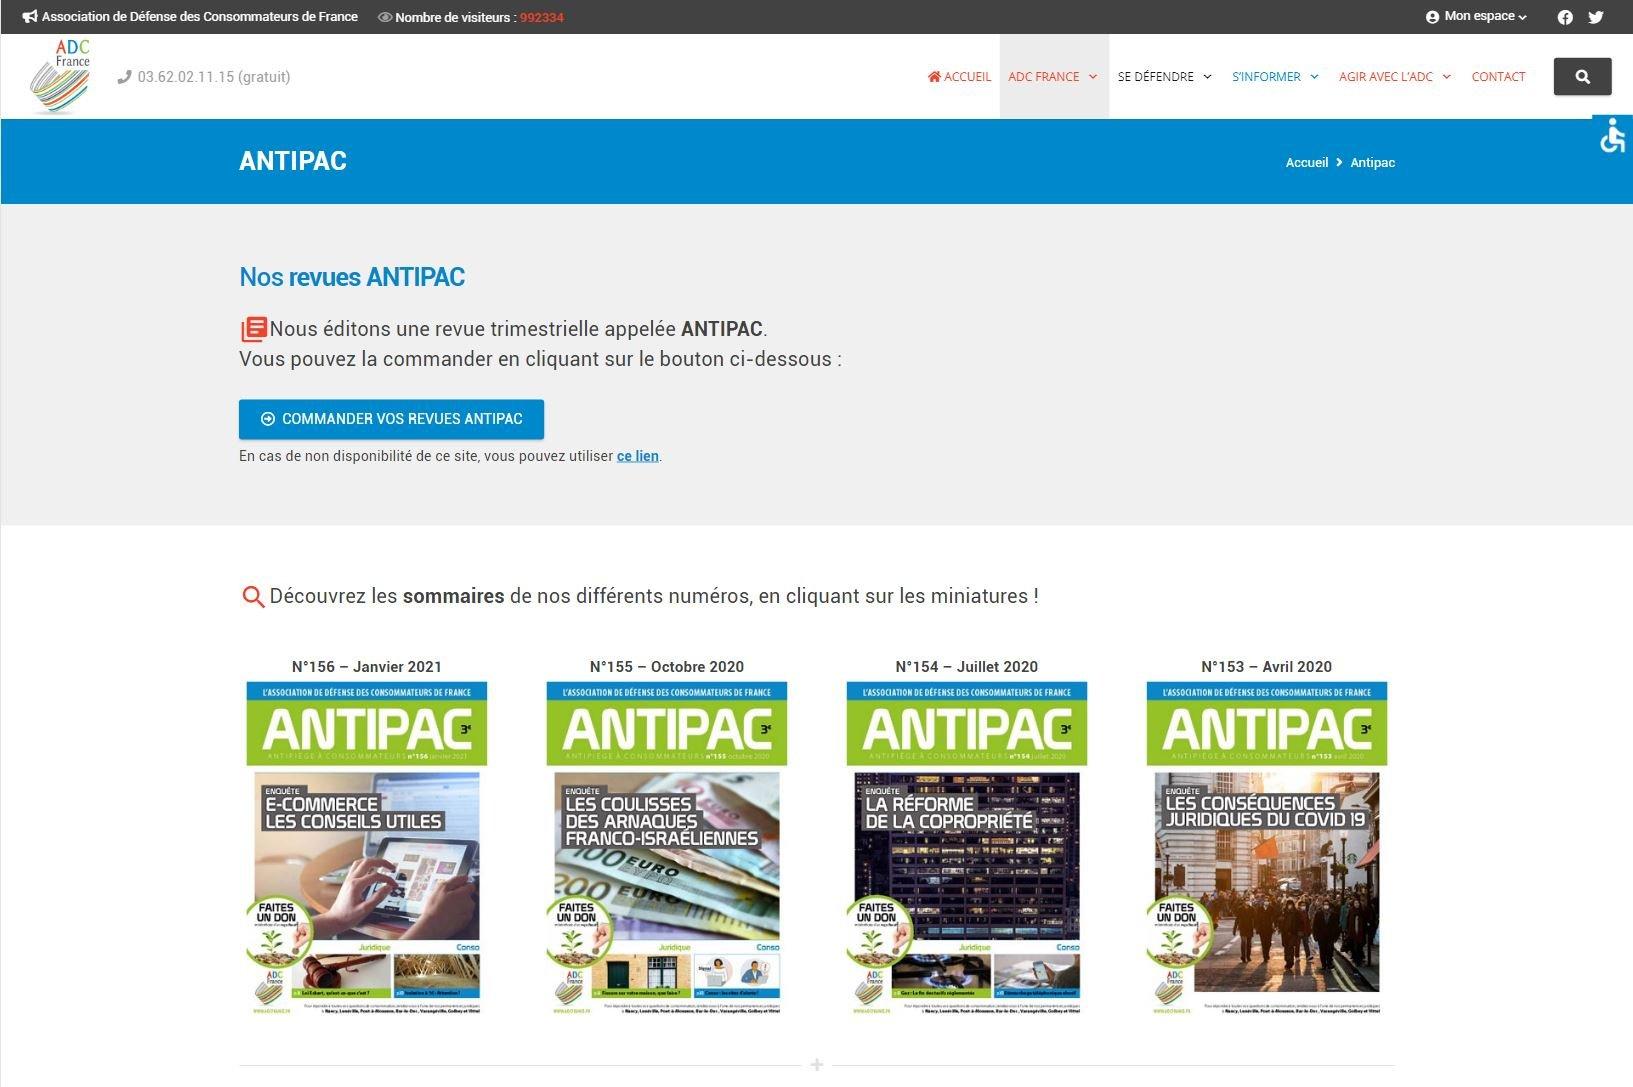Viewport: 1633px width, 1087px height.
Task: Click Commander vos revues Antipac button
Action: coord(391,419)
